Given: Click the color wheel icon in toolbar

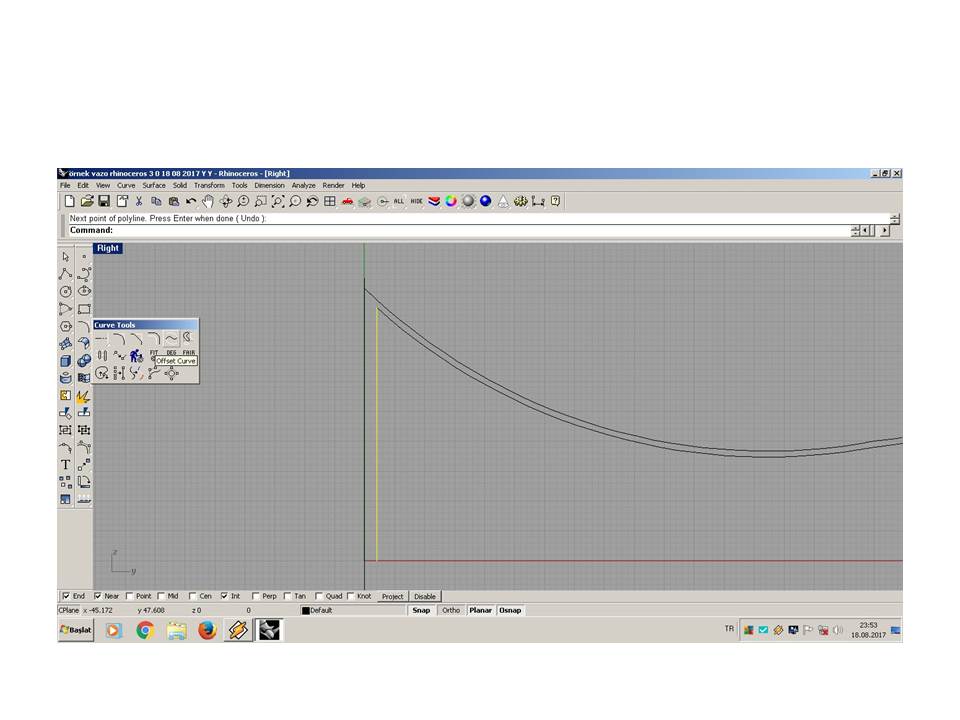Looking at the screenshot, I should point(451,201).
